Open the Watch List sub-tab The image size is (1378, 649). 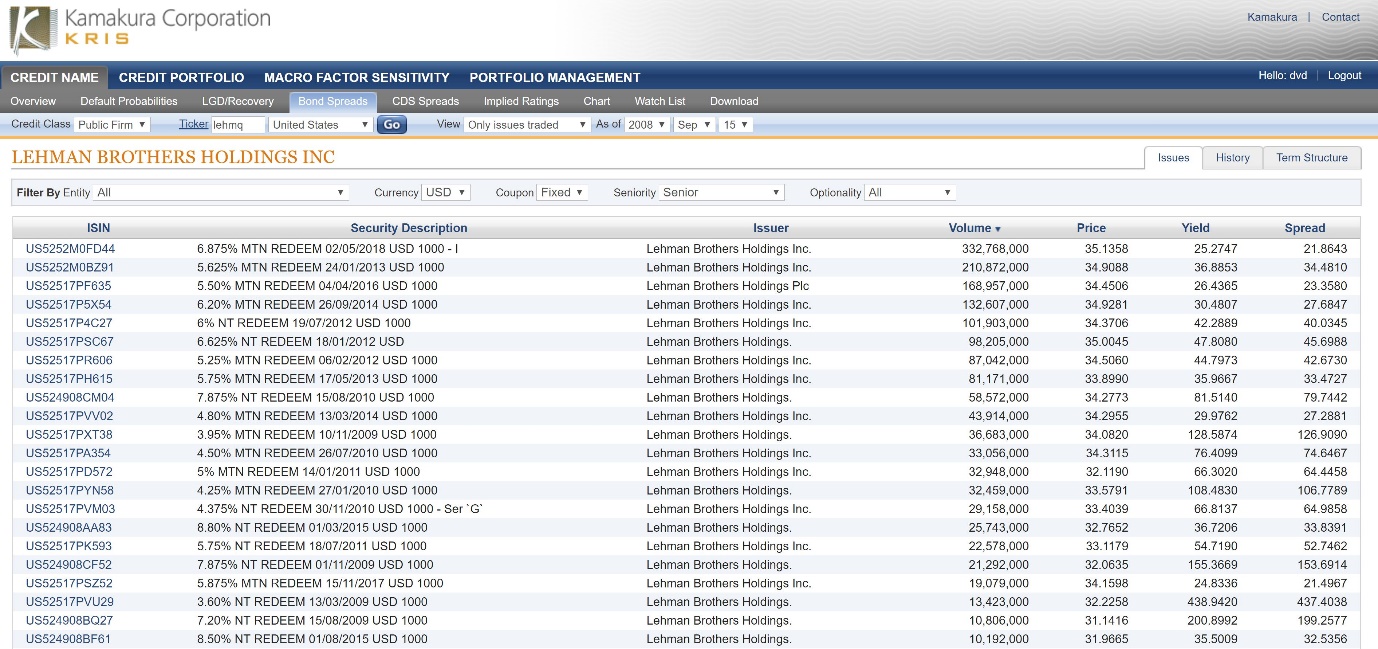(x=660, y=101)
